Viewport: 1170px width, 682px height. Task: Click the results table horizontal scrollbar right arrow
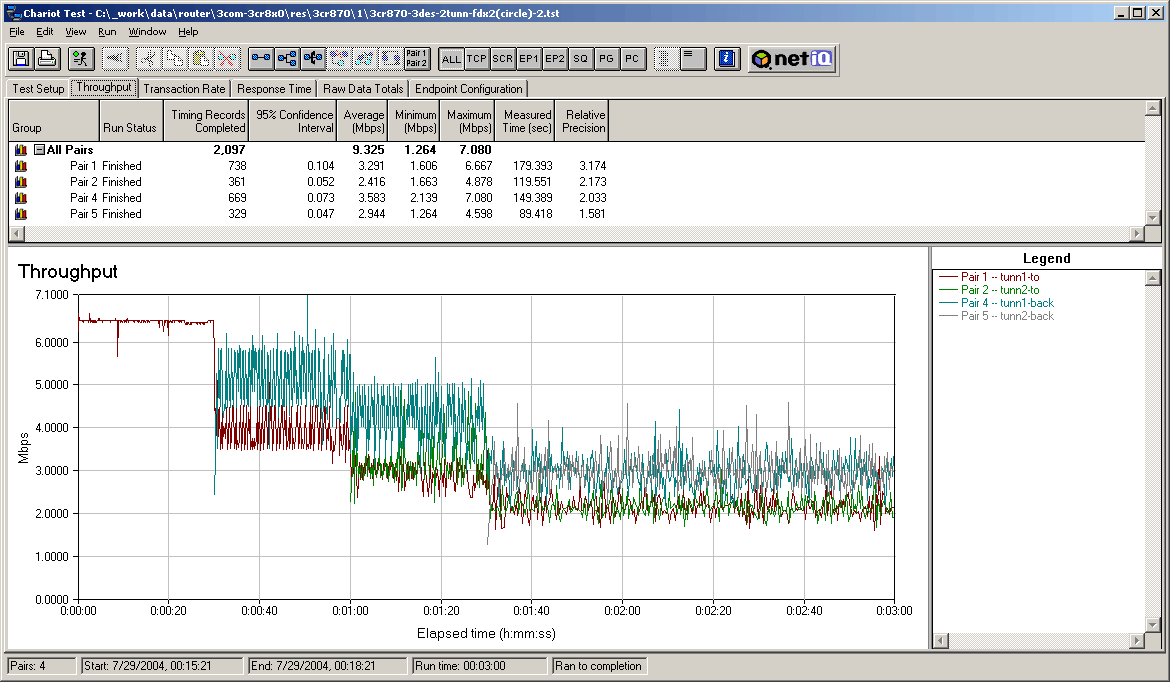coord(1136,233)
